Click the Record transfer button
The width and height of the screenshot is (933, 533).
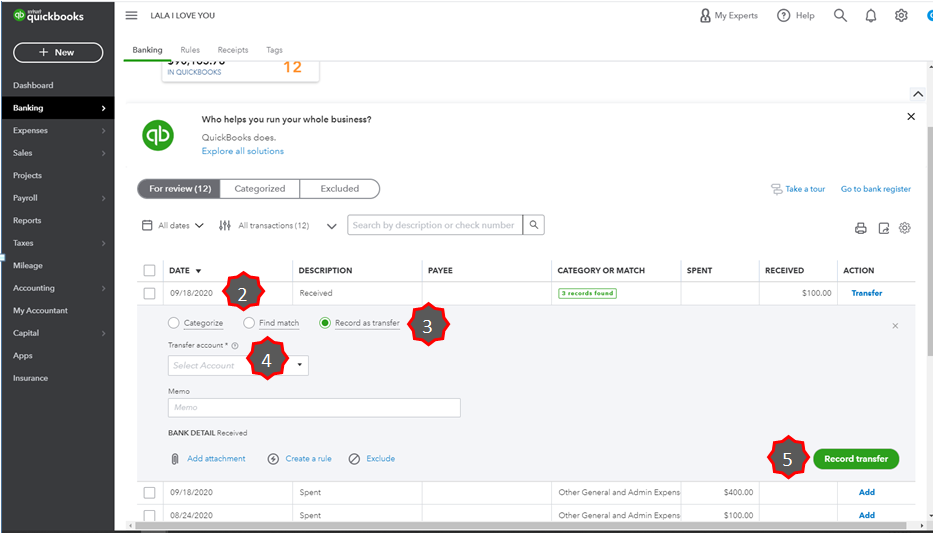coord(856,459)
